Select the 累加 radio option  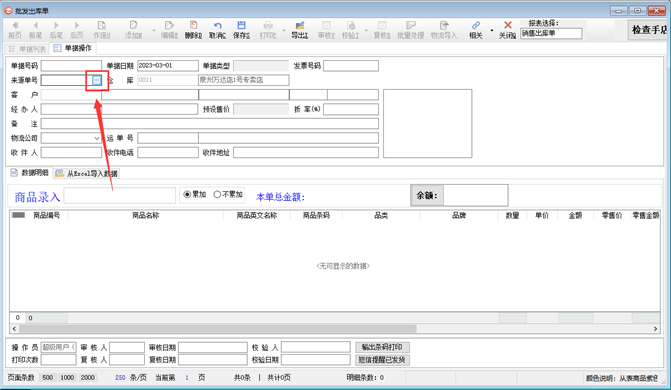[195, 194]
